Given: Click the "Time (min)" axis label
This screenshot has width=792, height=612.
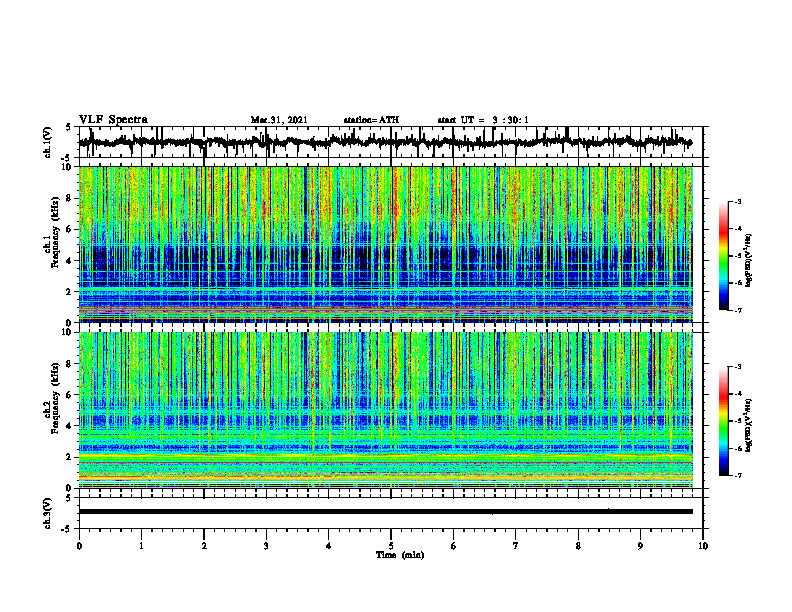Looking at the screenshot, I should click(x=400, y=554).
